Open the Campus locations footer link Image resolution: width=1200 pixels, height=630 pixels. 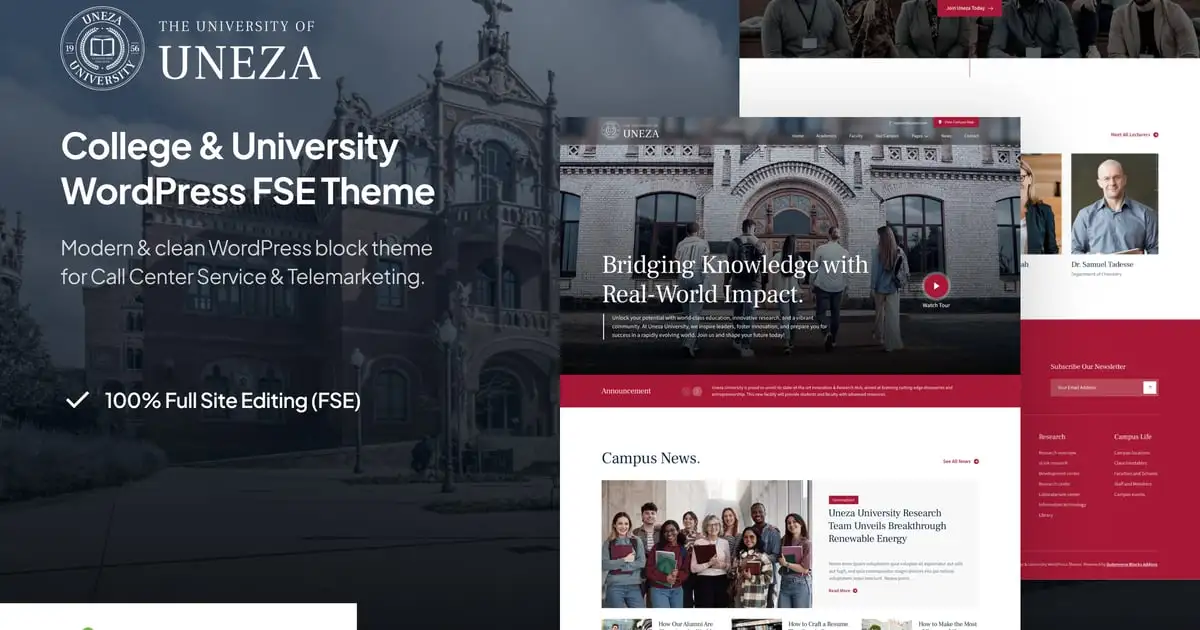click(x=1134, y=453)
